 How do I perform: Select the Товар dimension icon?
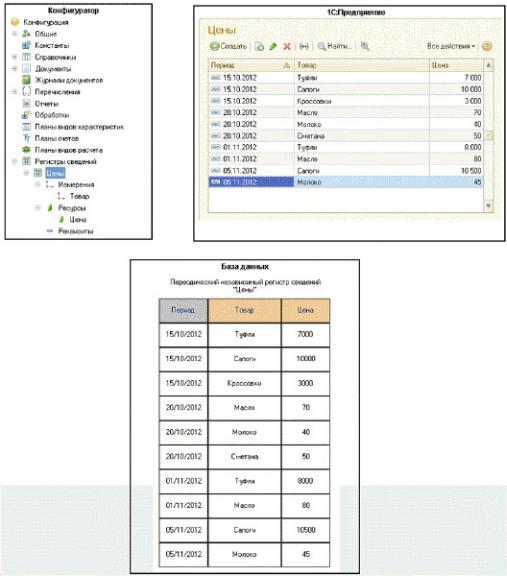click(61, 197)
